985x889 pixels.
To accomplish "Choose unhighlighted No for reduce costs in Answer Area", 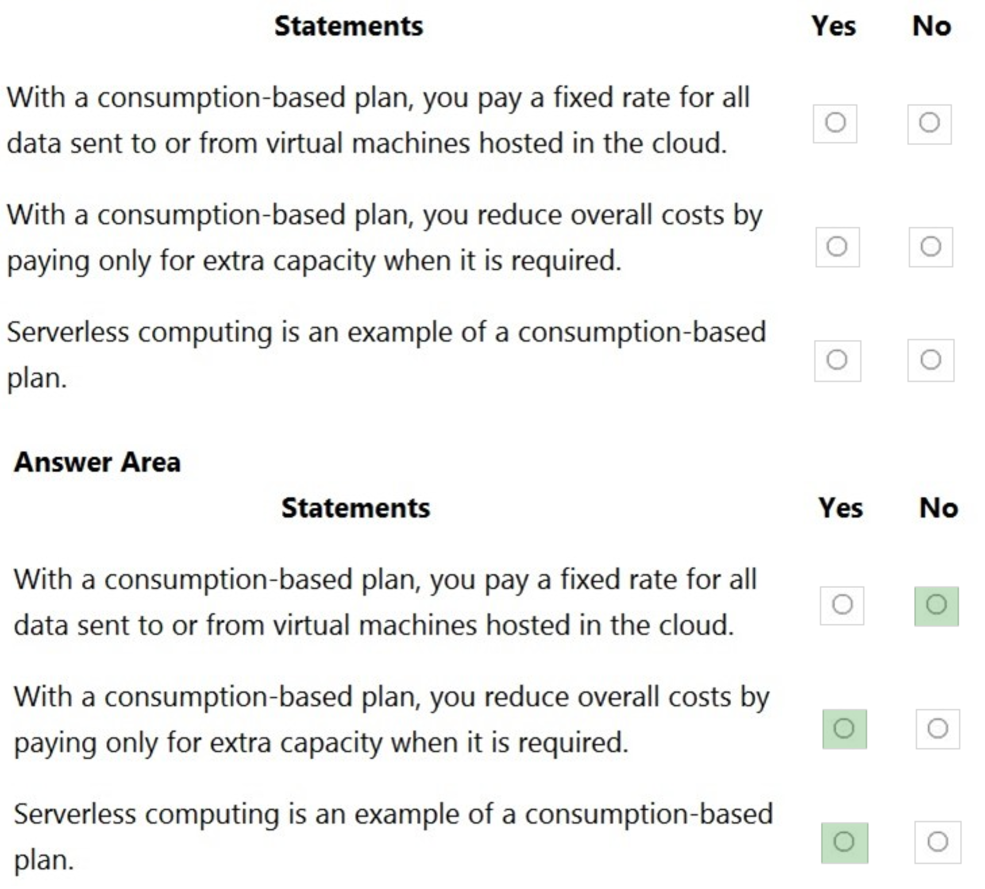I will click(x=937, y=728).
